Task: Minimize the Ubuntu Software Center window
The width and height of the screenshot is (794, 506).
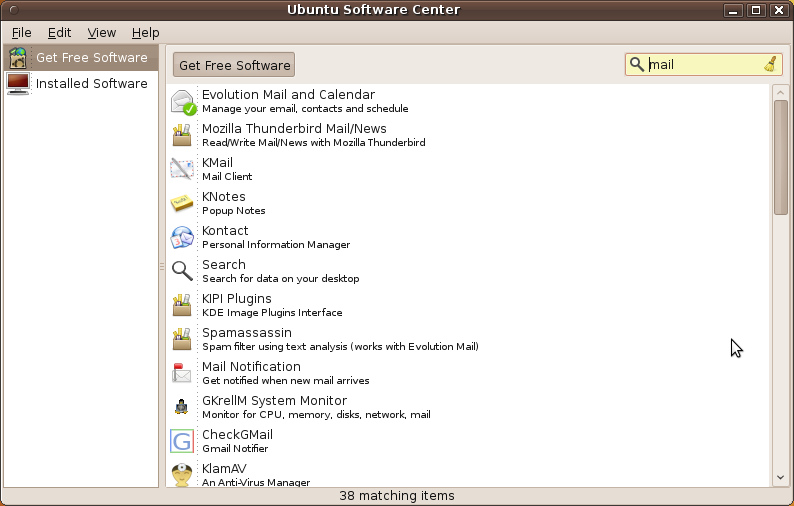Action: coord(733,10)
